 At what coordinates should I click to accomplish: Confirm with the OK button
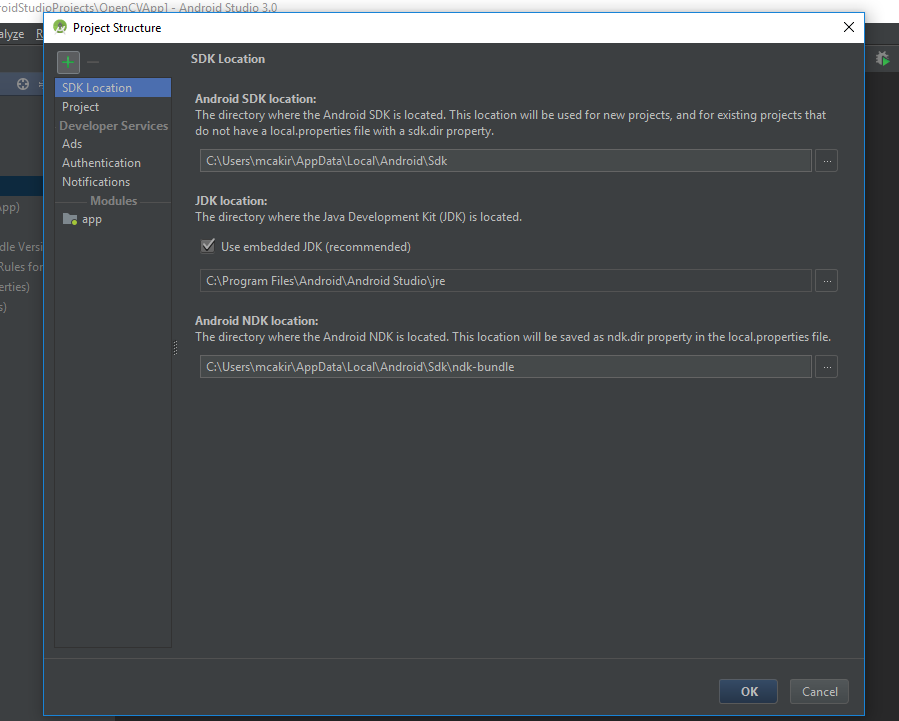point(748,692)
